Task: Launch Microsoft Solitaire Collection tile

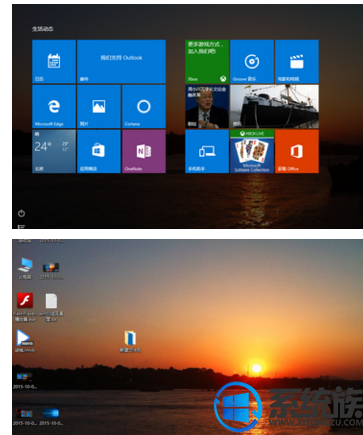Action: [252, 151]
